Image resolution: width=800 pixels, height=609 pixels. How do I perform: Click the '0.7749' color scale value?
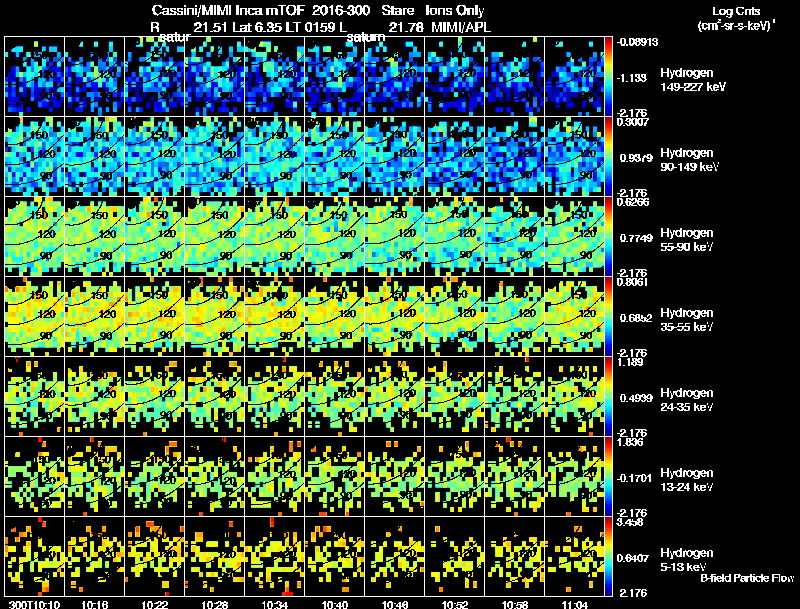pyautogui.click(x=636, y=238)
